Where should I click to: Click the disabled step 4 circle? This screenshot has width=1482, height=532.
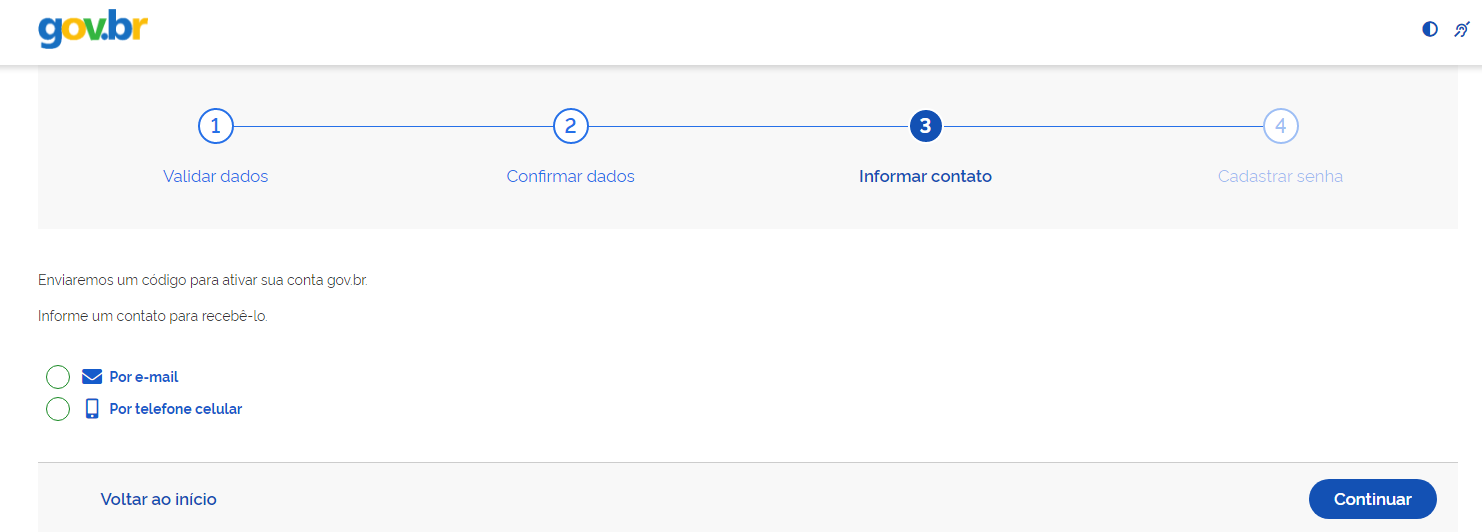click(1280, 126)
